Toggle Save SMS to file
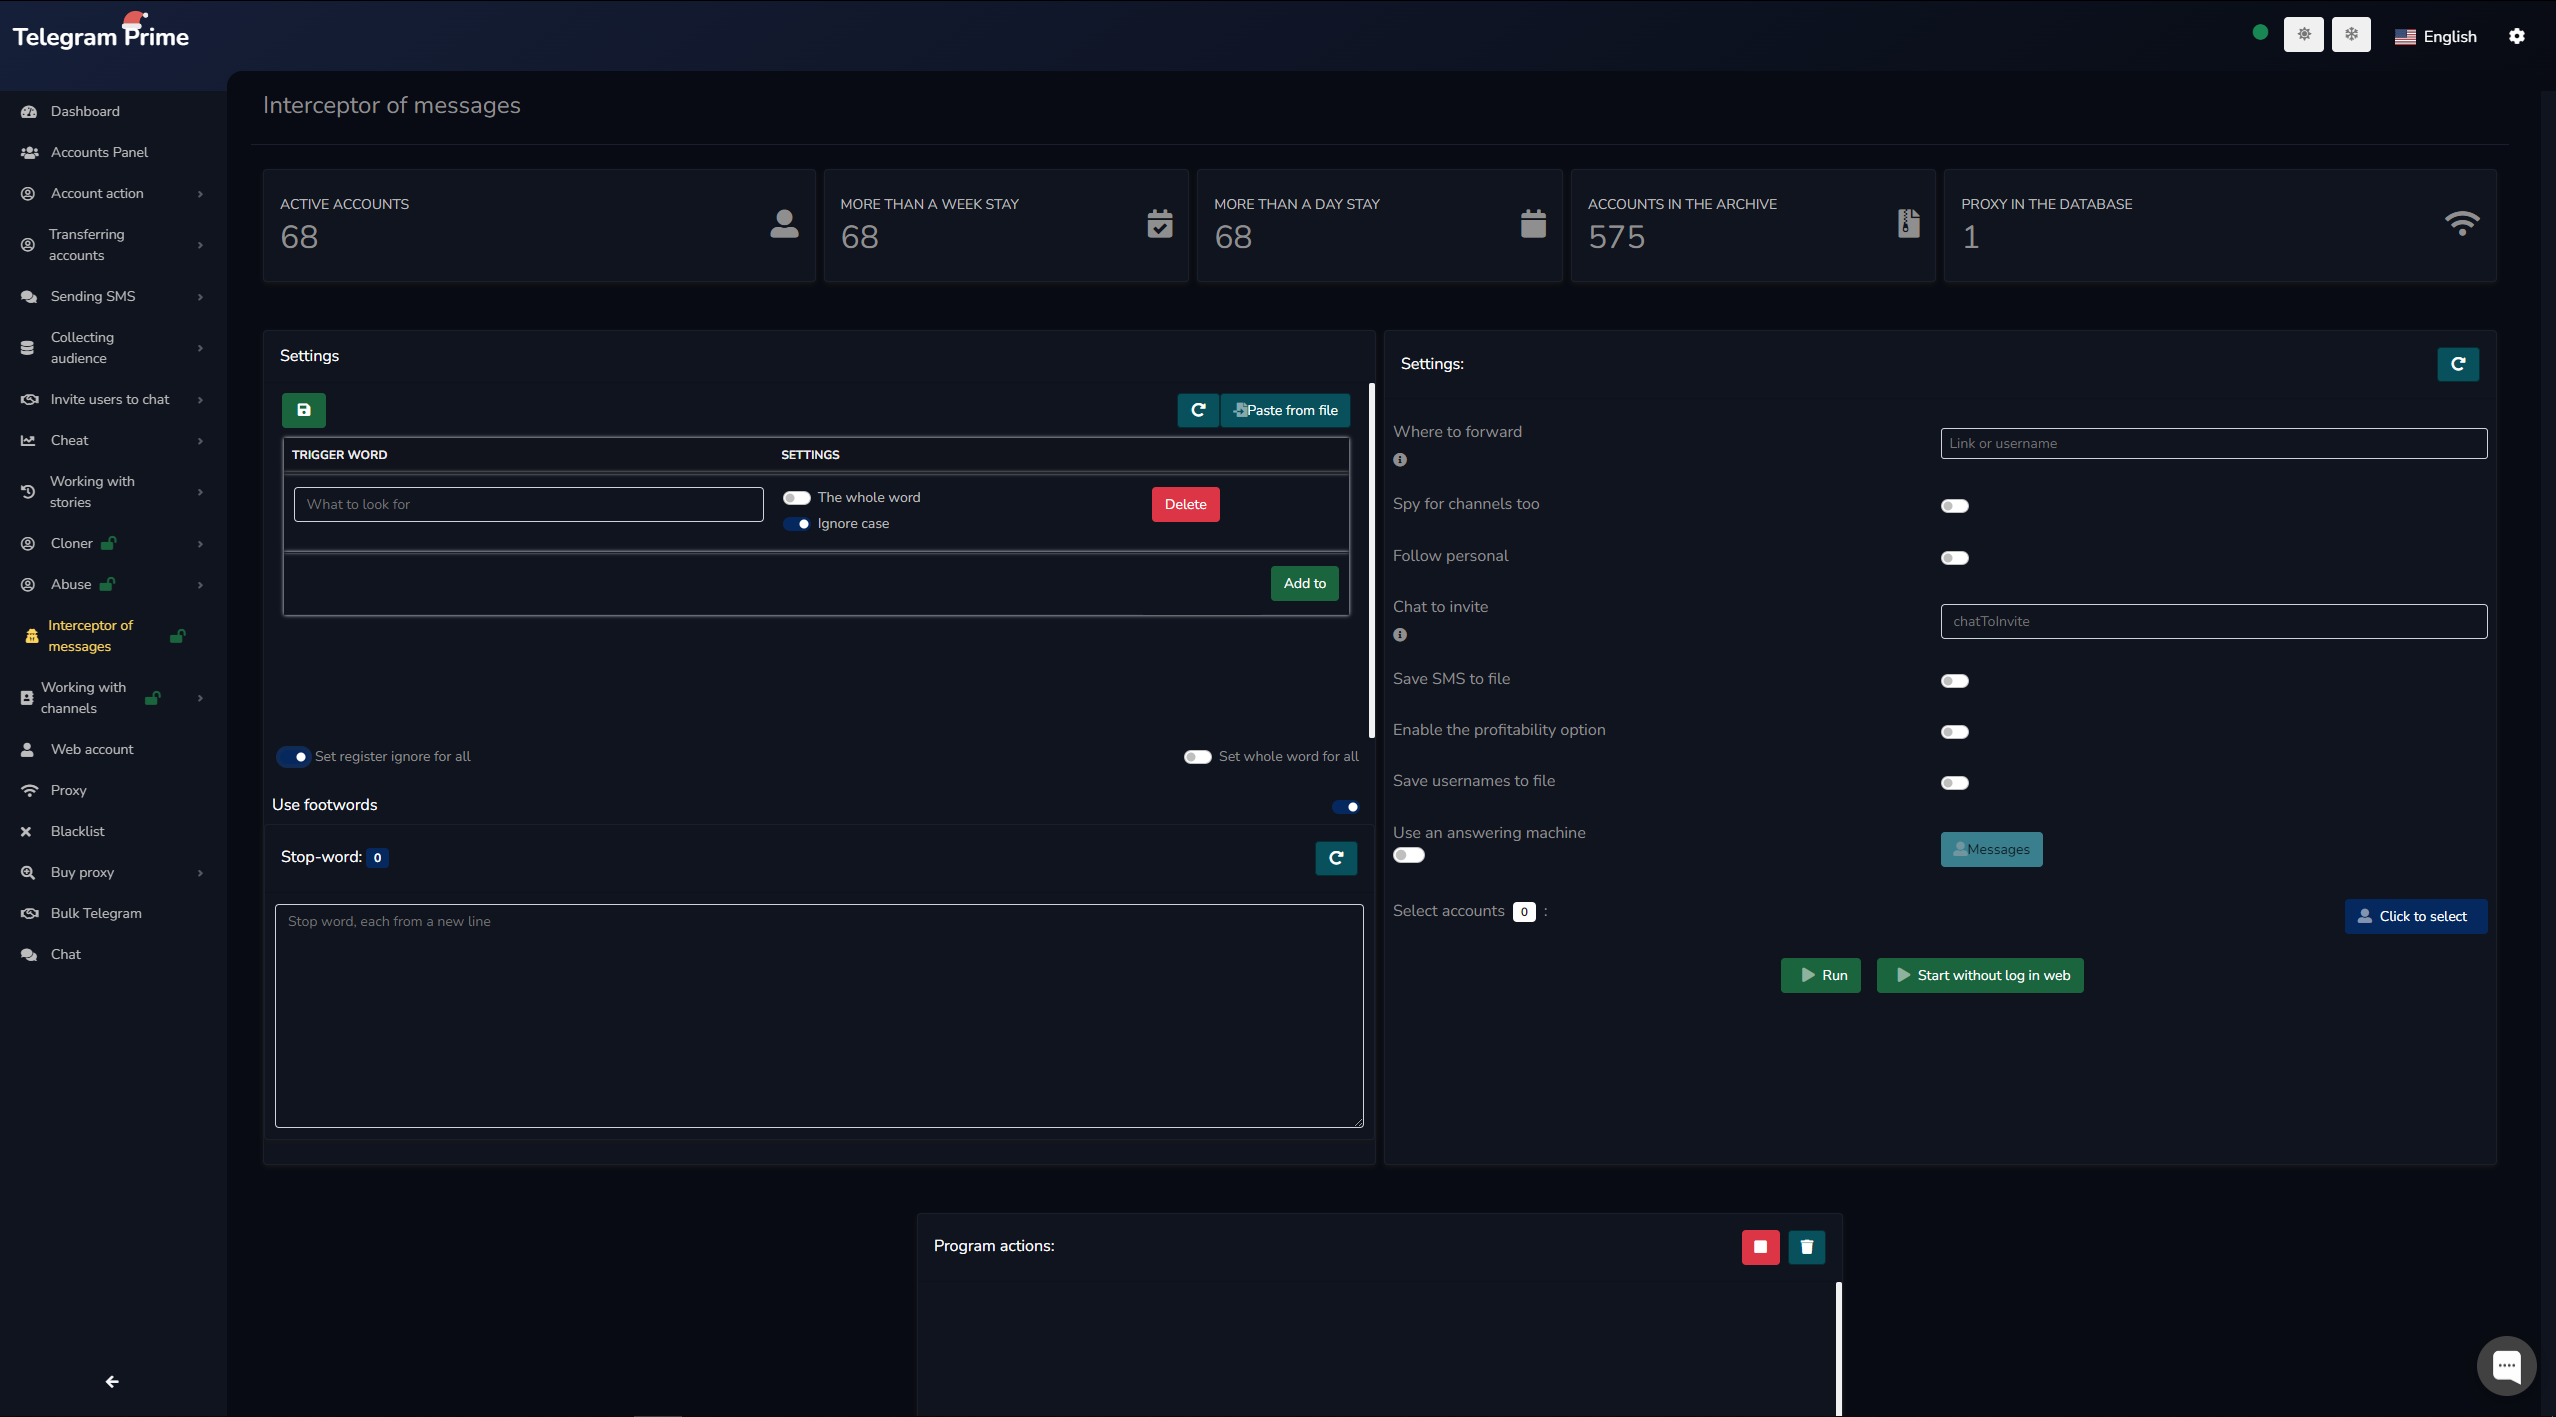Screen dimensions: 2556x1417 pos(1954,681)
